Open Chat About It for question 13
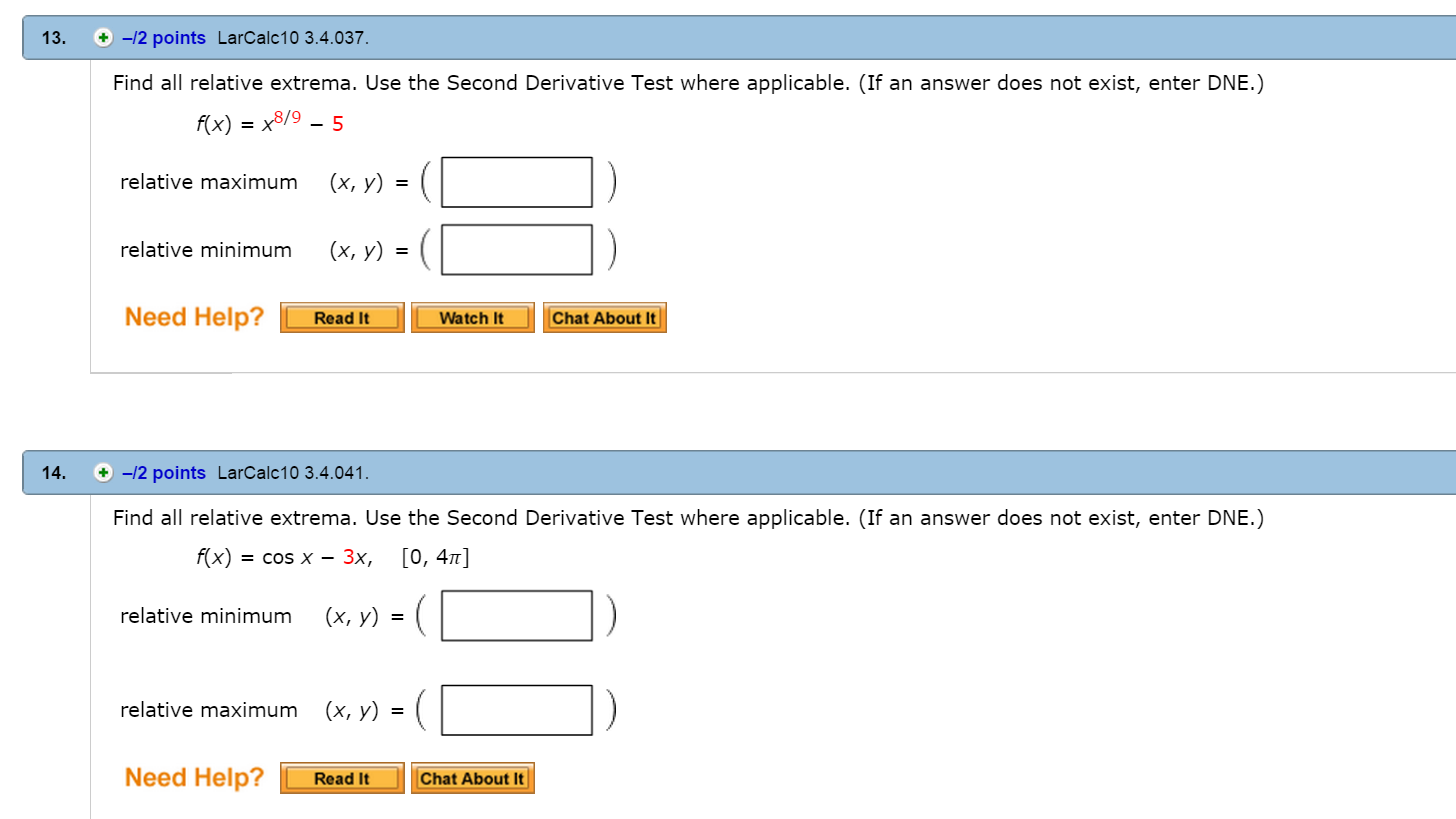 tap(604, 317)
